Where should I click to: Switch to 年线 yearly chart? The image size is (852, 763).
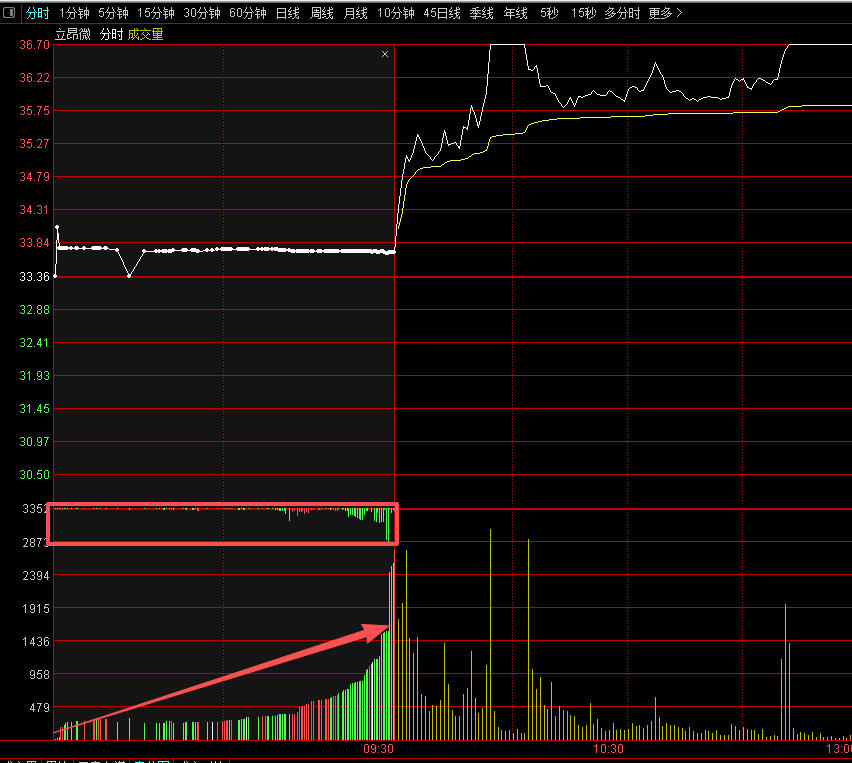[x=515, y=13]
